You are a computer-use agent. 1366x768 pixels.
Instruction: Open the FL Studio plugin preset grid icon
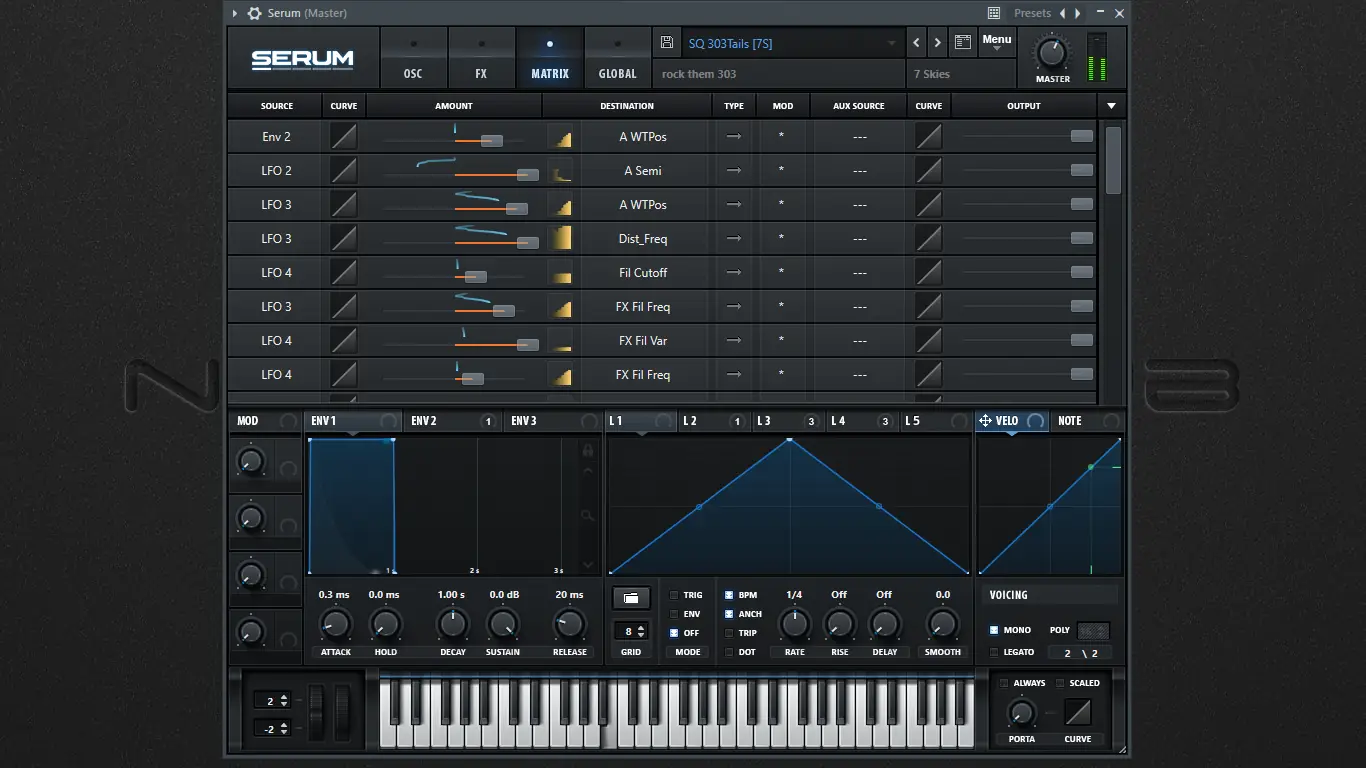click(x=994, y=13)
